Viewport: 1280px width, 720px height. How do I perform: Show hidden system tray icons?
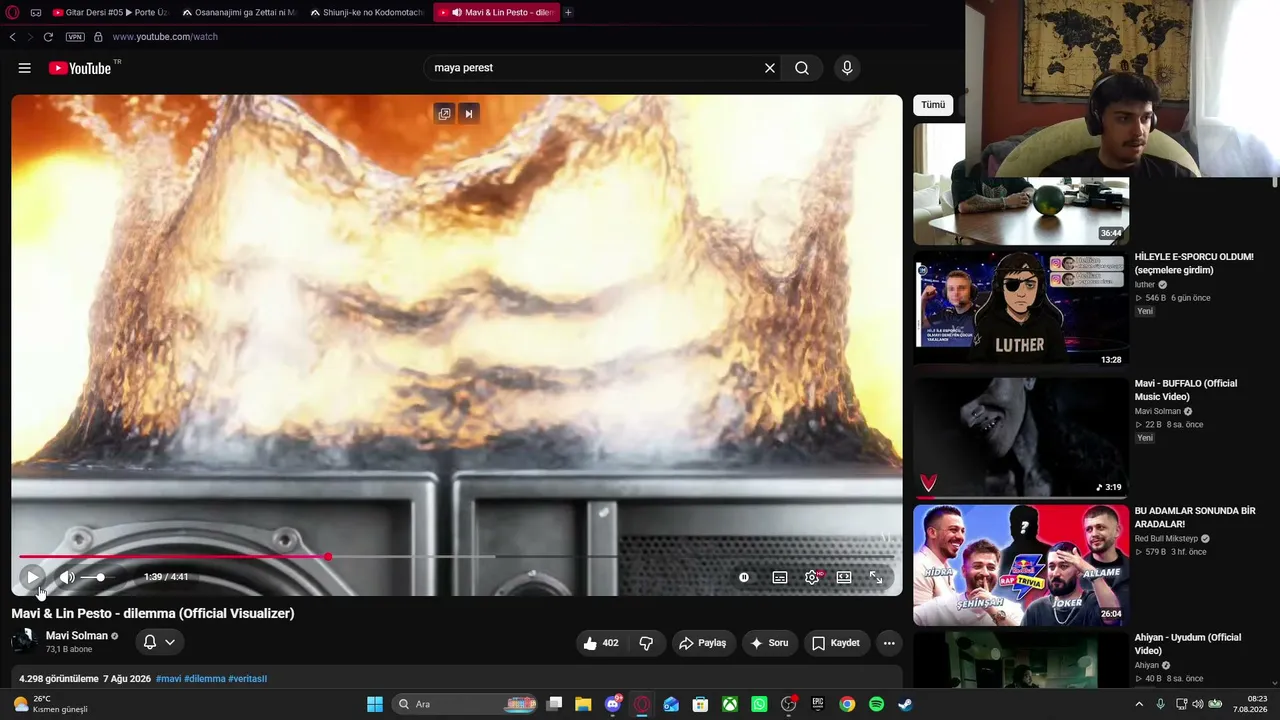tap(1138, 704)
